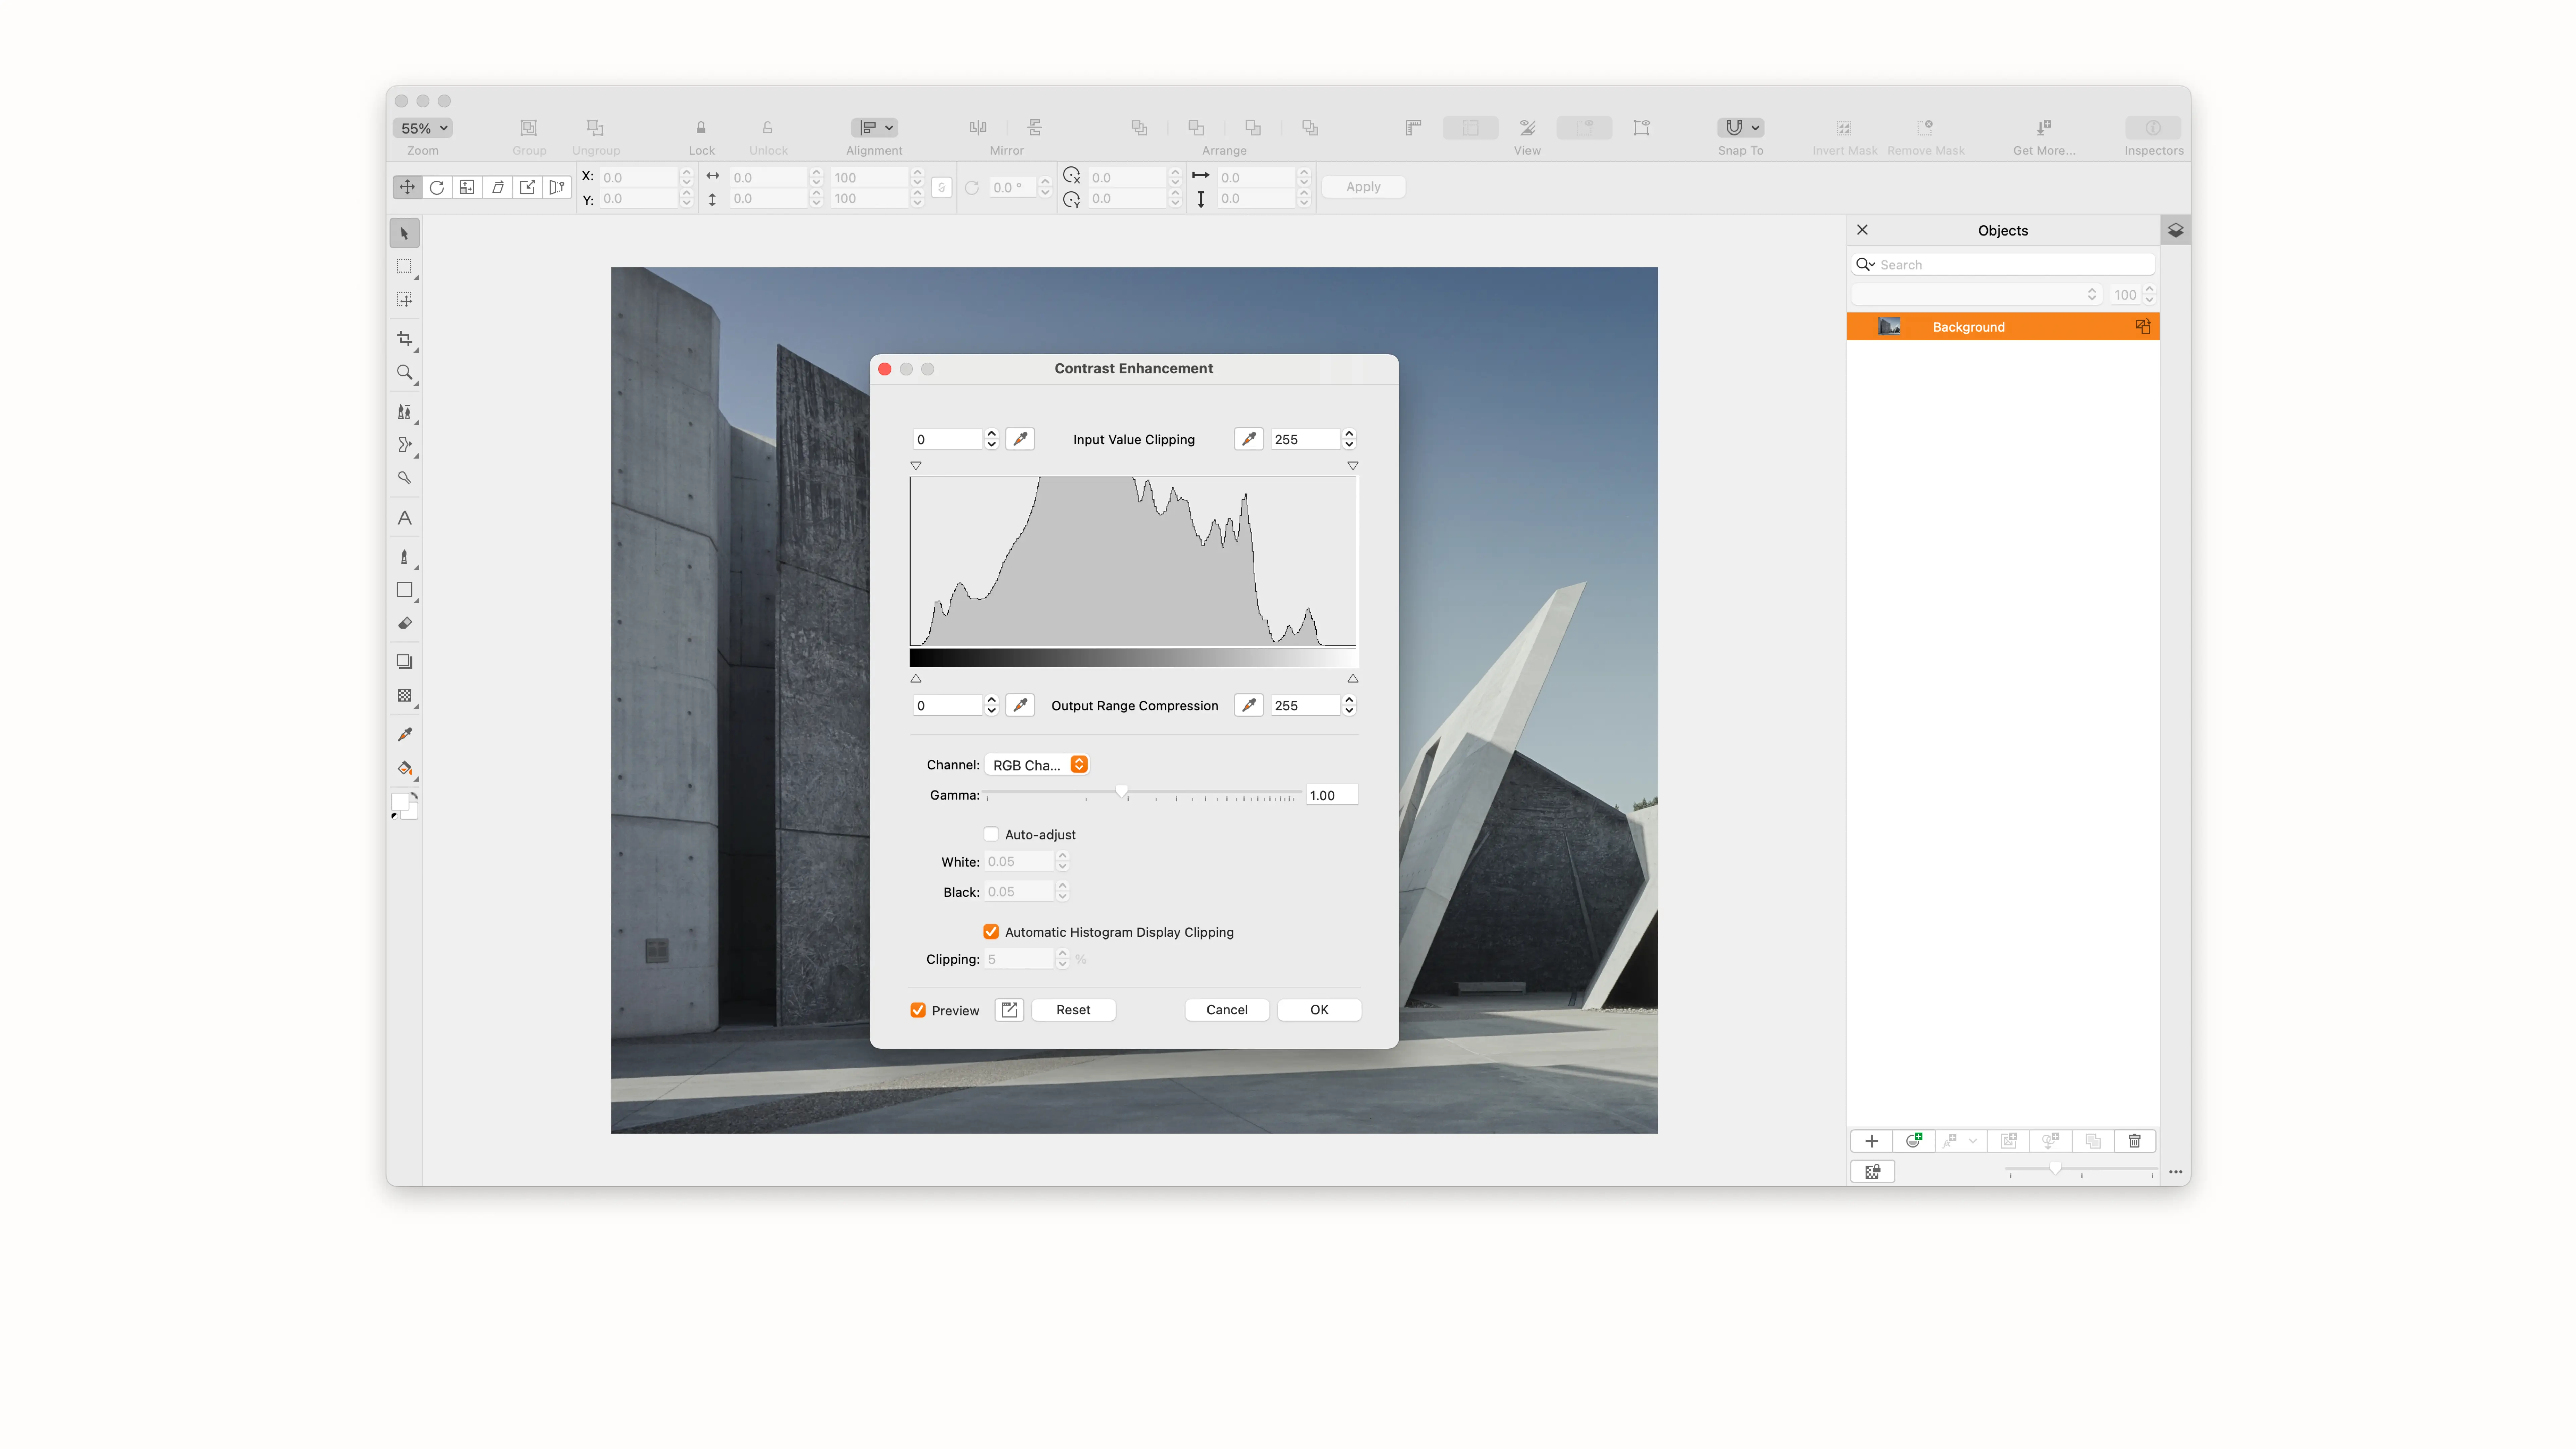The image size is (2576, 1449).
Task: Click the Get More toolbar icon
Action: (x=2044, y=128)
